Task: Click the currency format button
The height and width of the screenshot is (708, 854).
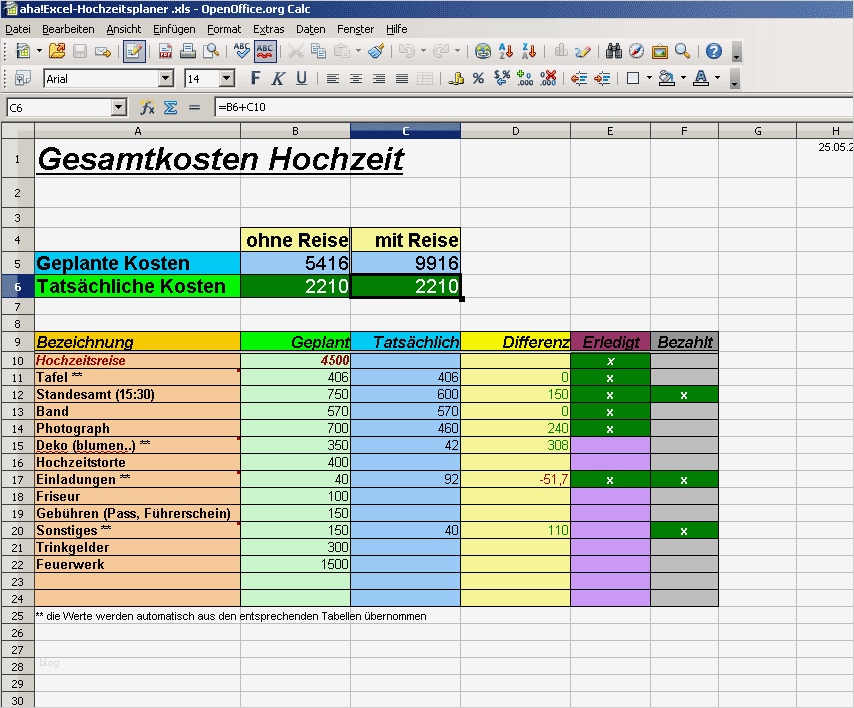Action: [x=457, y=77]
